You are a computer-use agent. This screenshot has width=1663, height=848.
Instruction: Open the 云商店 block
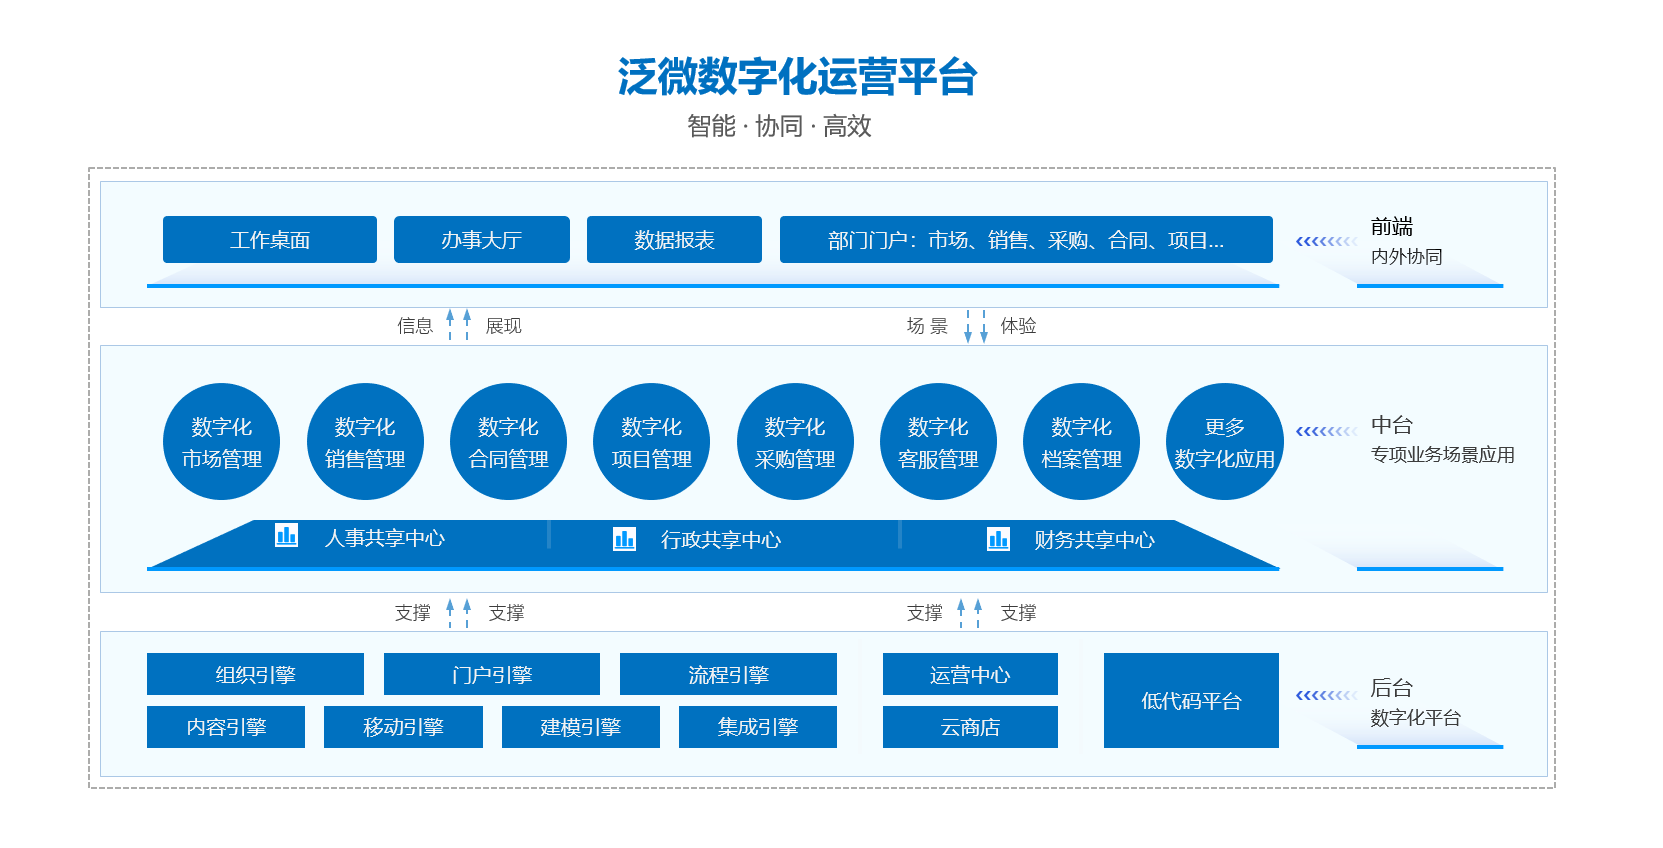coord(970,727)
